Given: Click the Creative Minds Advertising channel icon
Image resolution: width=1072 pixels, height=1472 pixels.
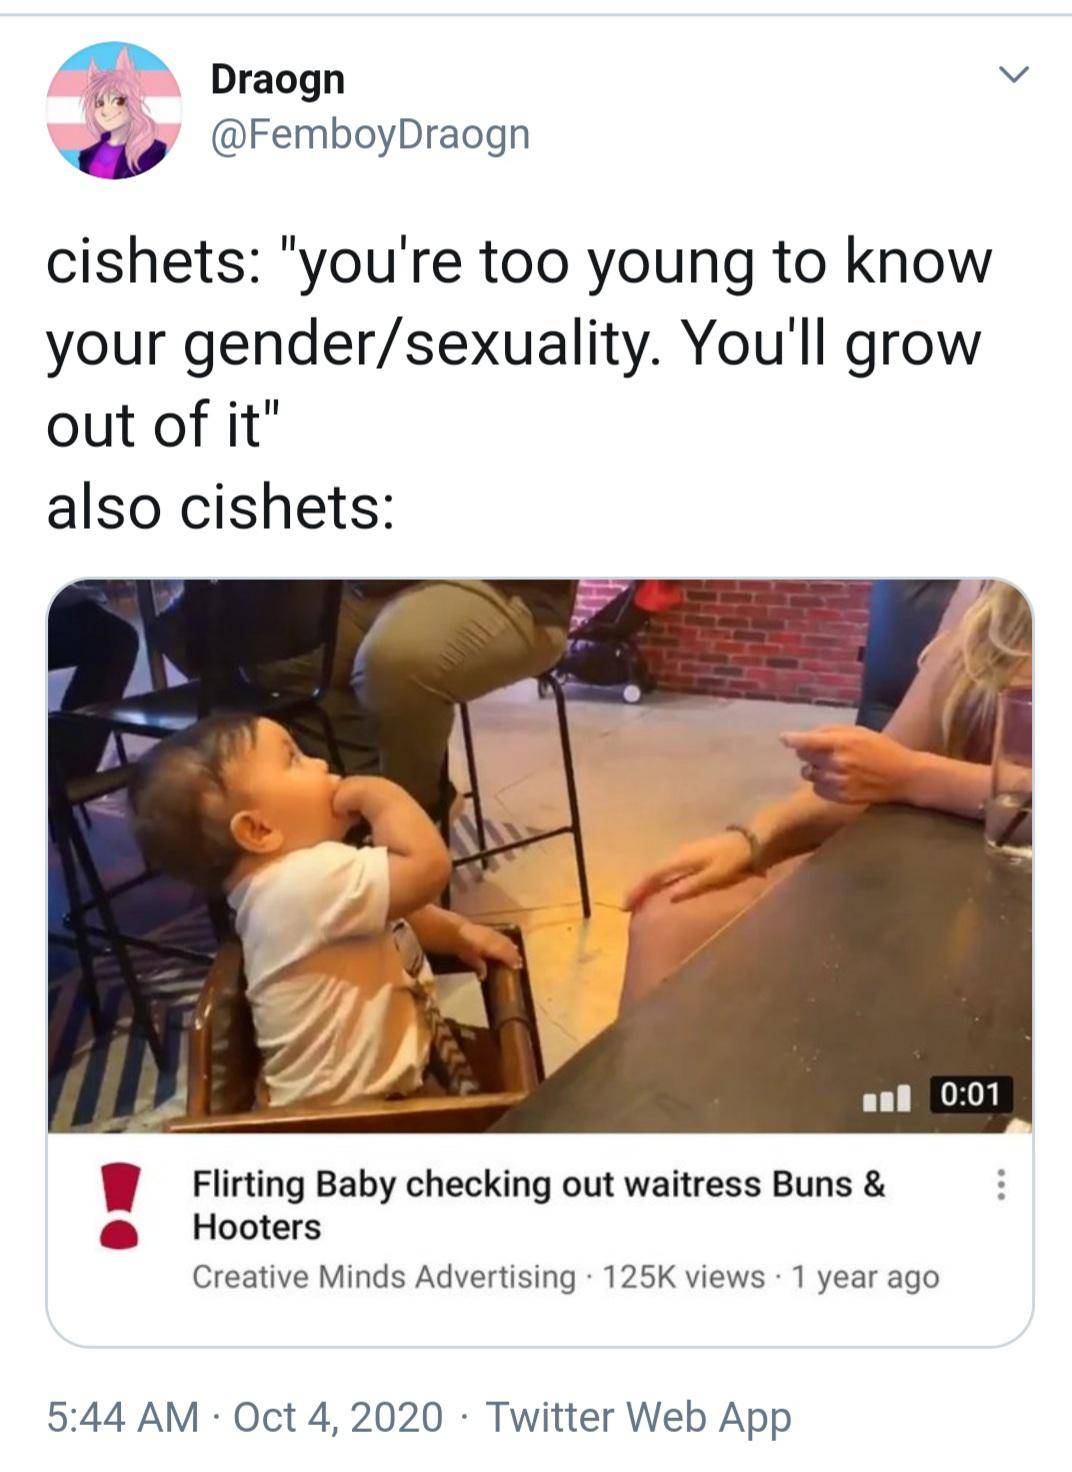Looking at the screenshot, I should [119, 1205].
